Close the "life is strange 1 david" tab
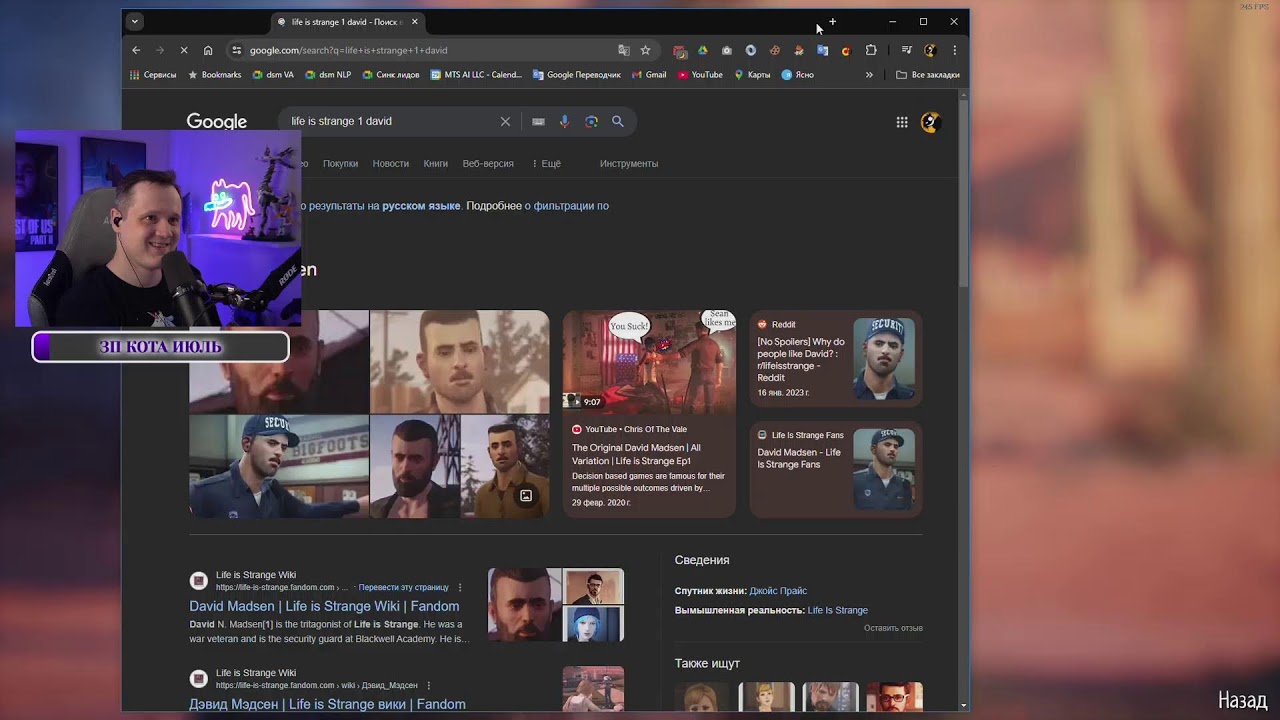The width and height of the screenshot is (1280, 720). [x=415, y=21]
